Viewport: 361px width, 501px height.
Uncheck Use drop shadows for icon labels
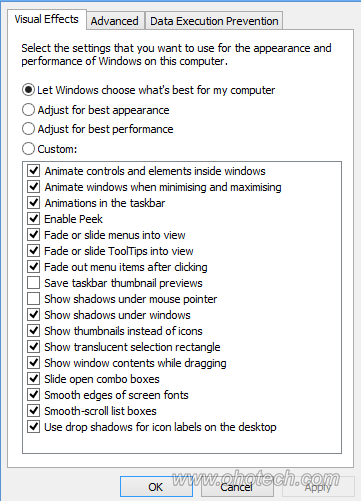34,427
